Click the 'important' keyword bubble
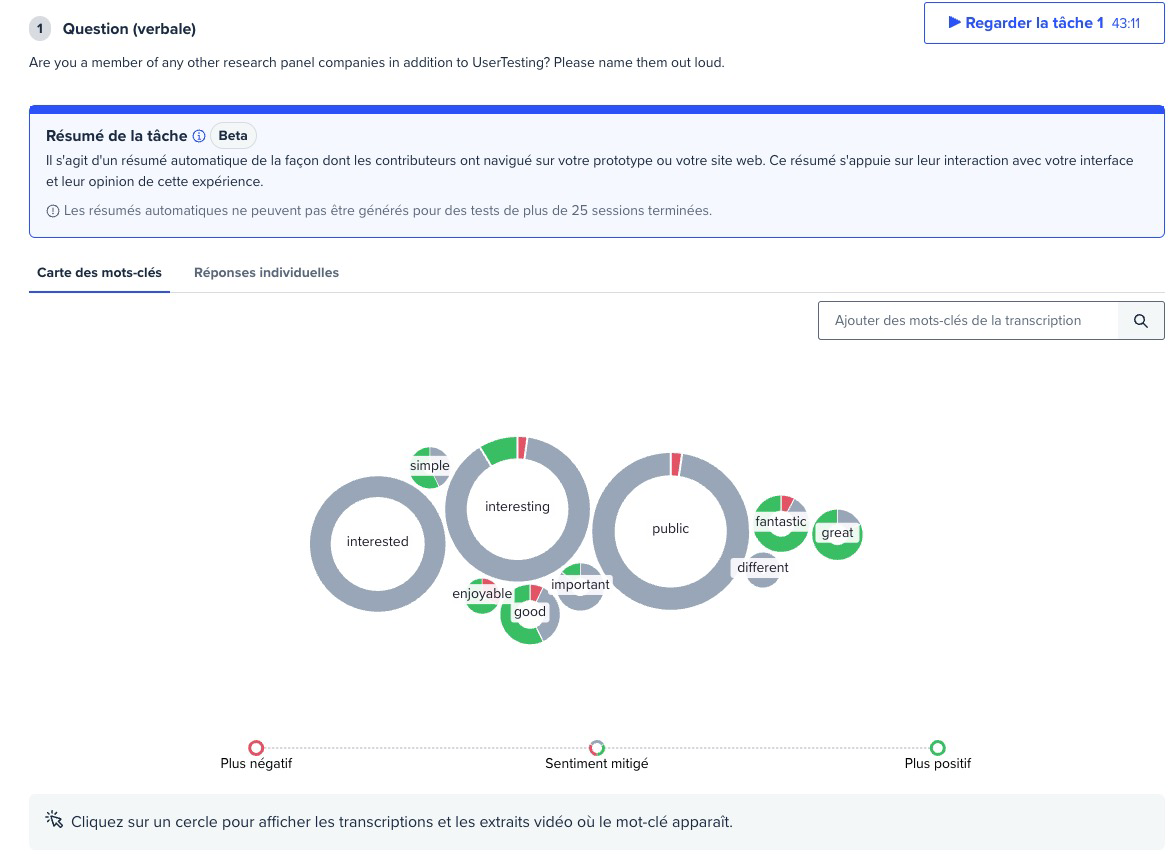This screenshot has height=855, width=1171. pyautogui.click(x=580, y=585)
